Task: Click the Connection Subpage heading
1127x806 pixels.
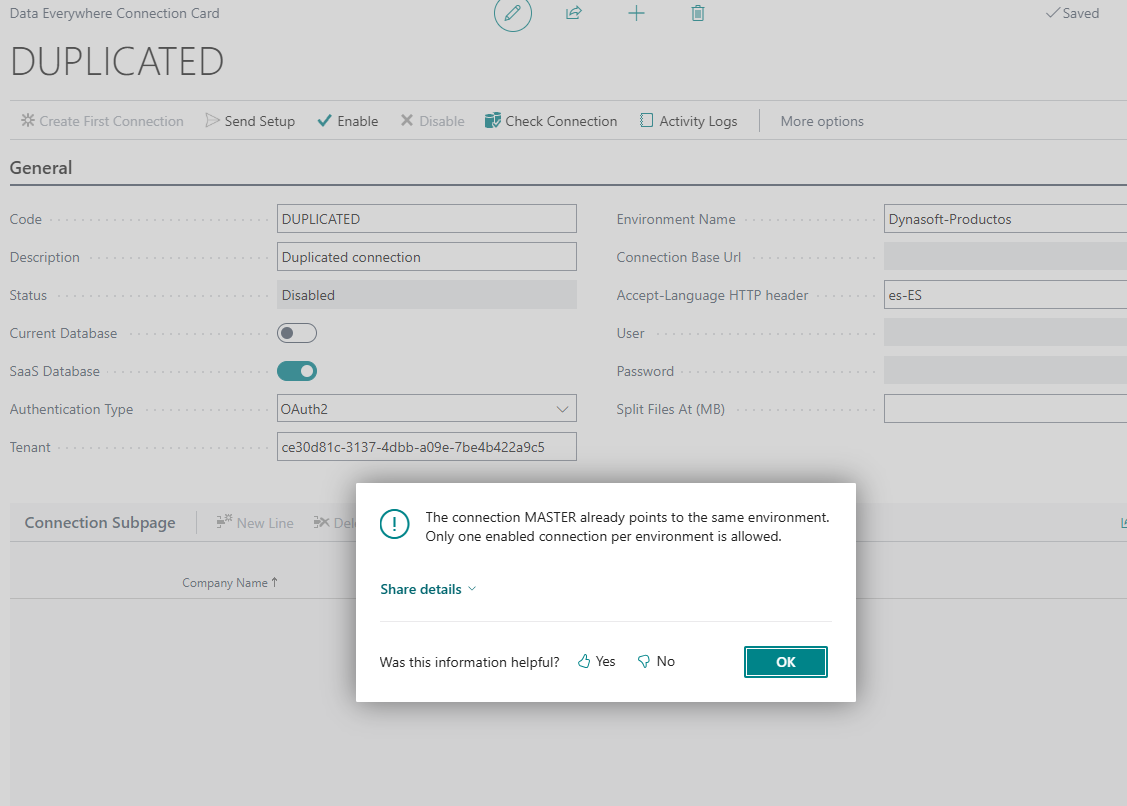Action: pyautogui.click(x=100, y=523)
